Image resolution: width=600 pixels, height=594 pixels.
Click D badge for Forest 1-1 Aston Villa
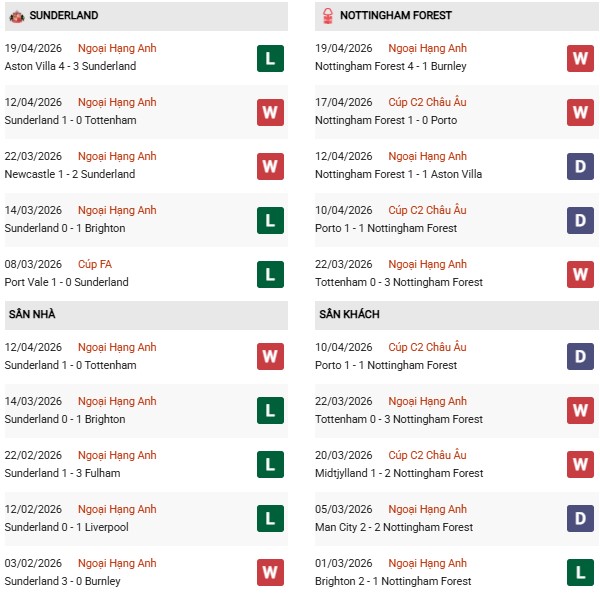tap(581, 166)
